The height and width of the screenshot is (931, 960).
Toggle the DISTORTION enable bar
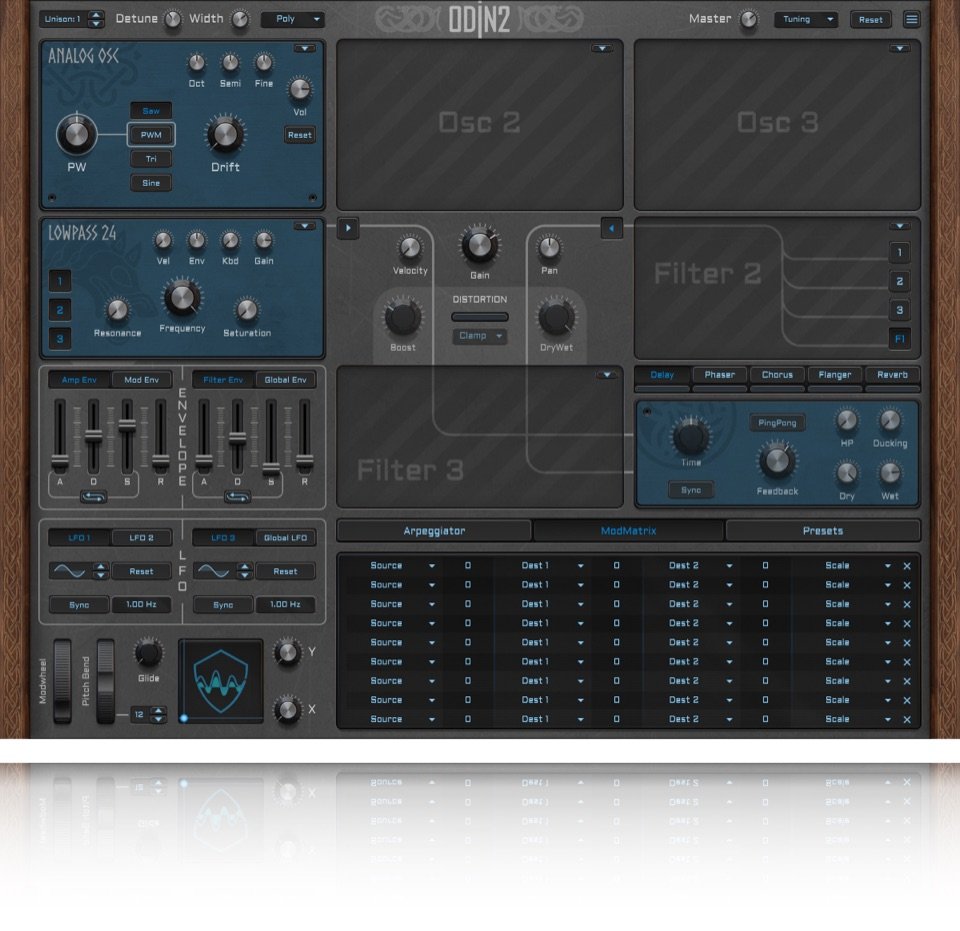479,317
